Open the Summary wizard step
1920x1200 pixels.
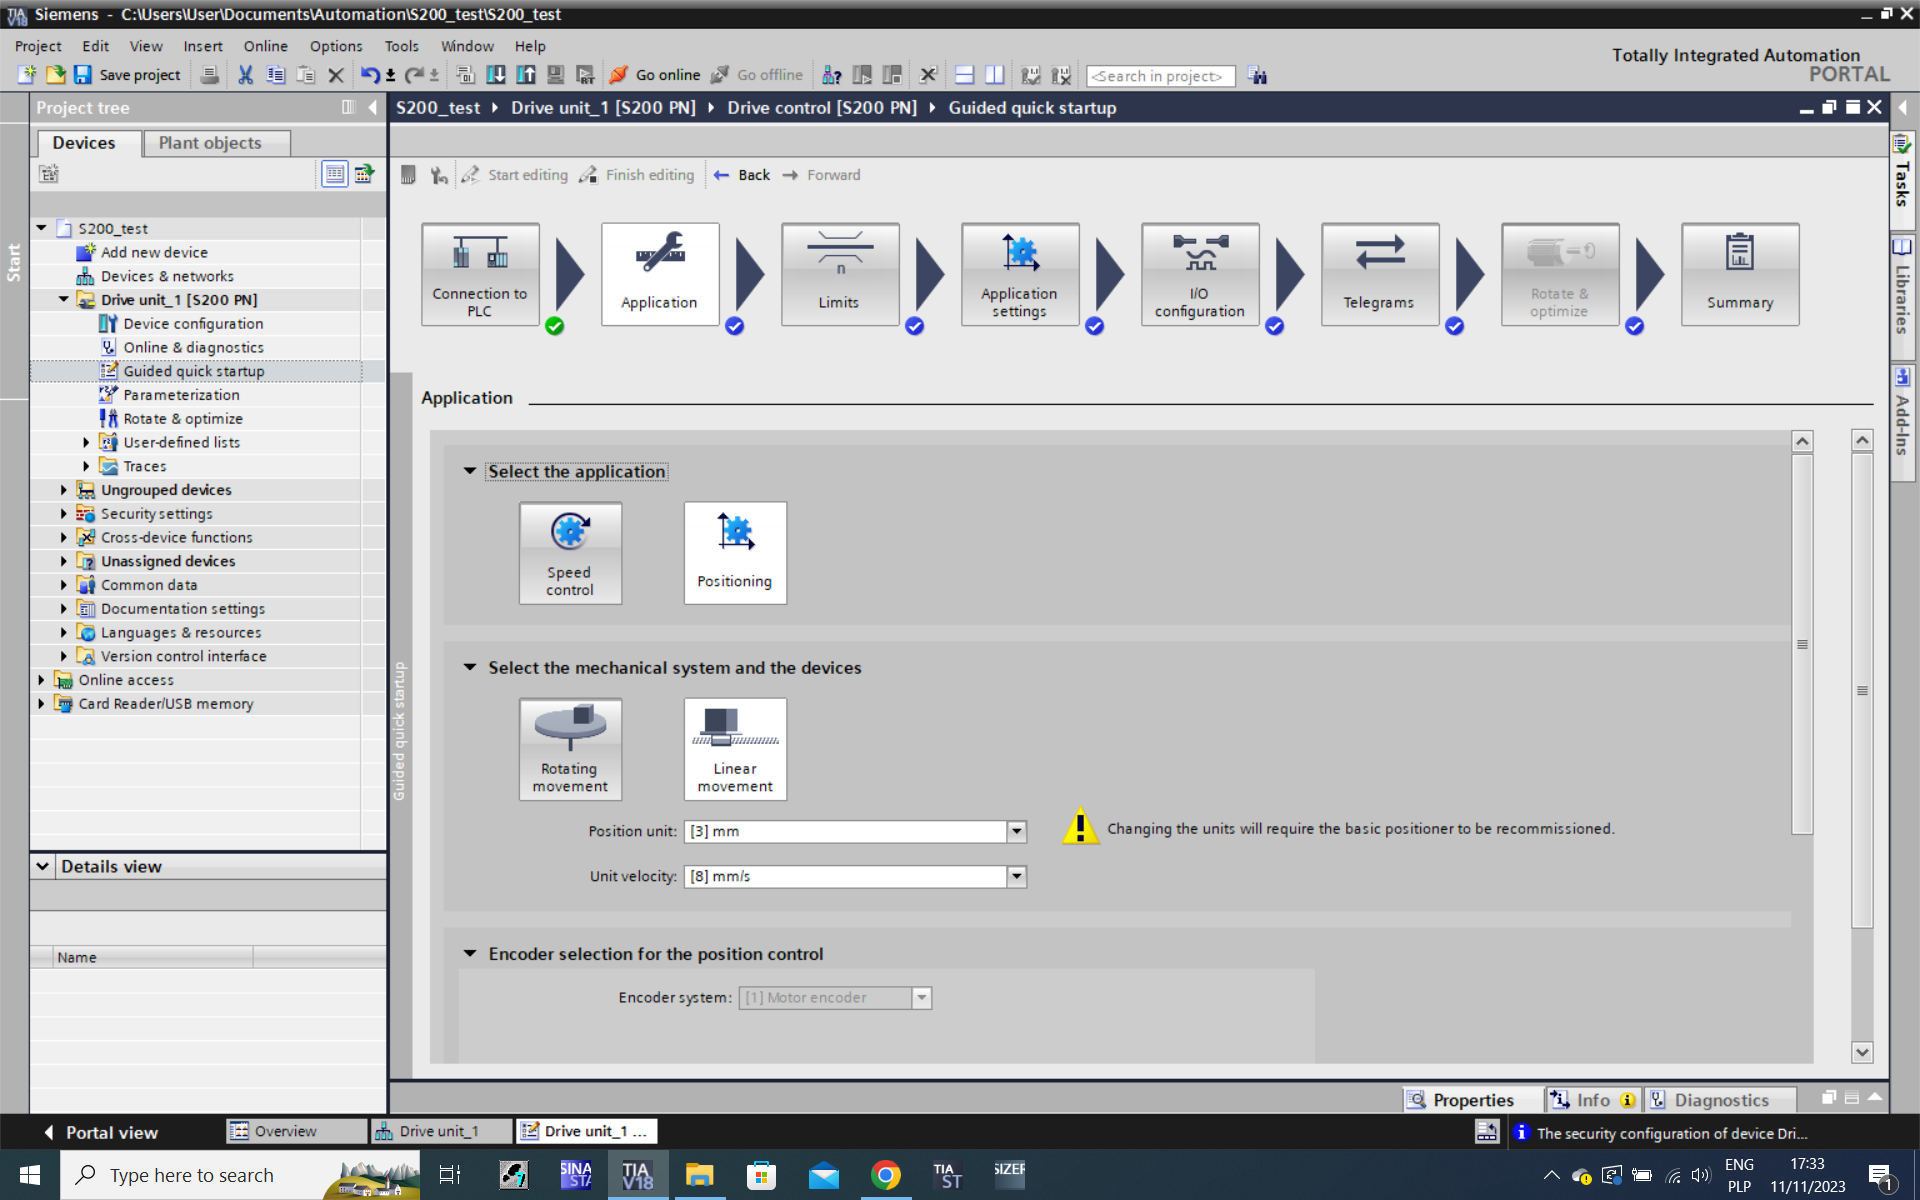[x=1739, y=274]
